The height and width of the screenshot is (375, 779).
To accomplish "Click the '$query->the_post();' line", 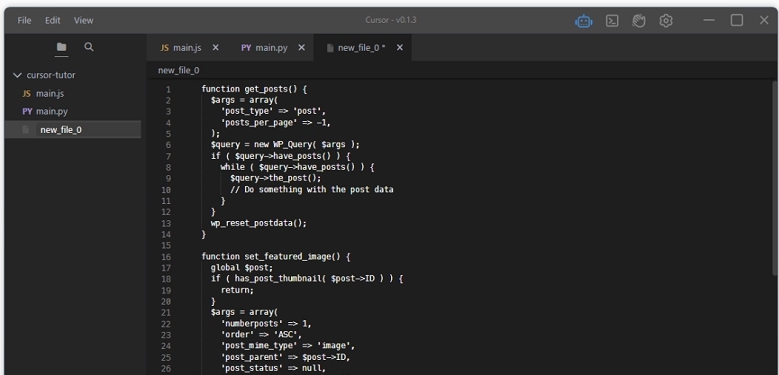I will 276,178.
